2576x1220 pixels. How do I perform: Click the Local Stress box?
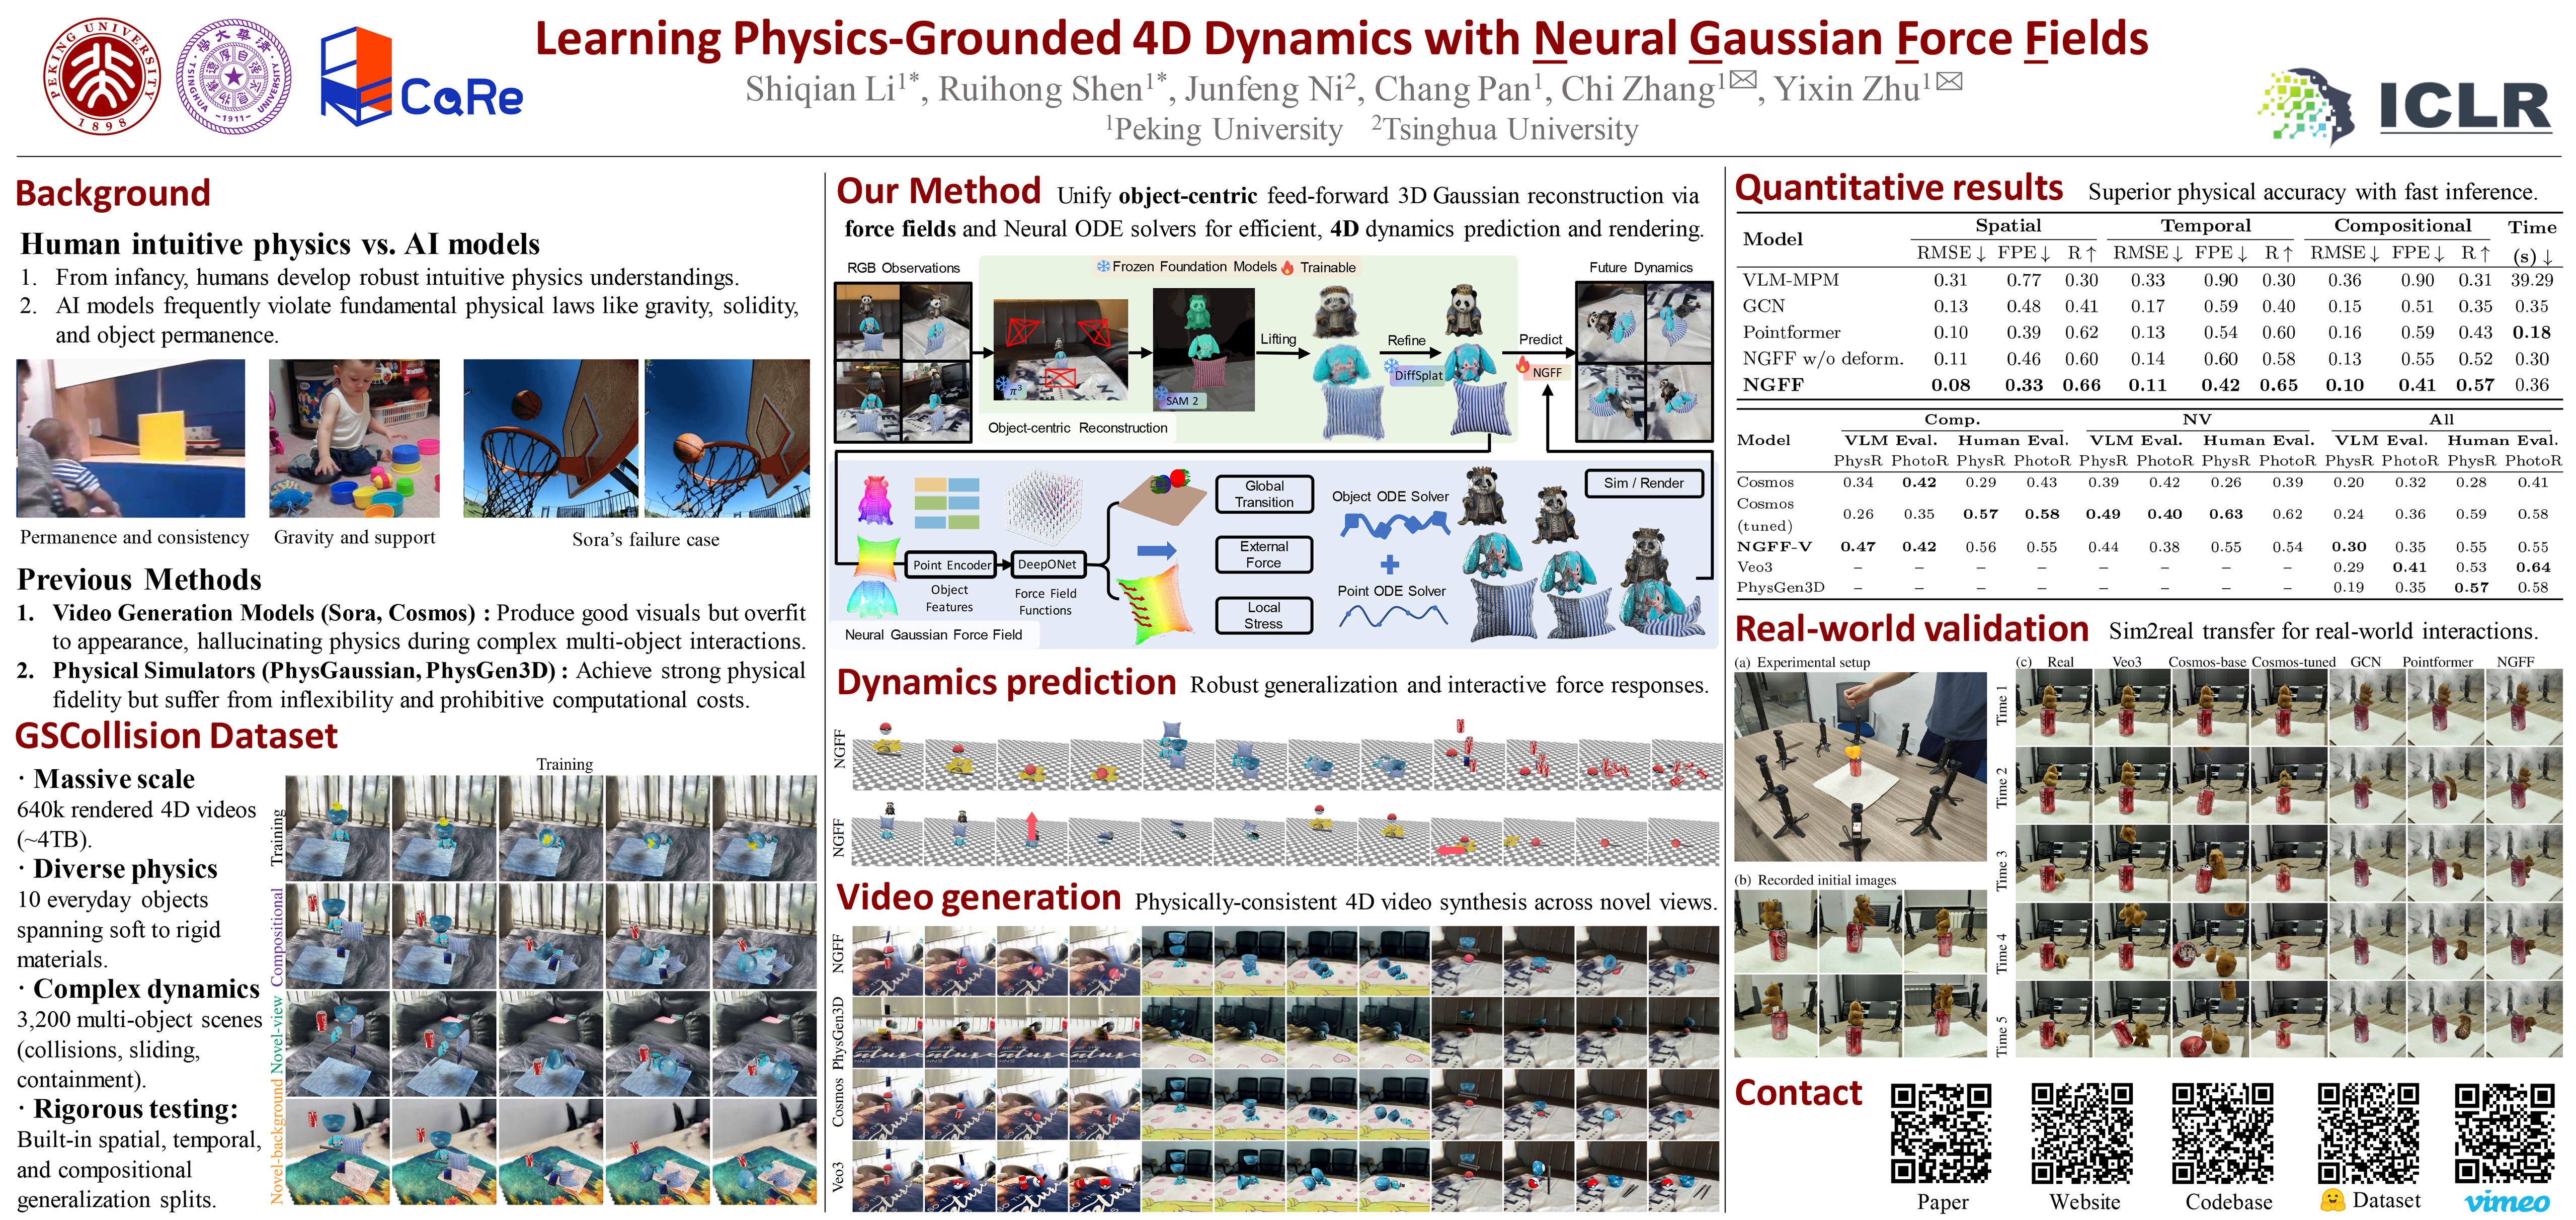click(1264, 615)
